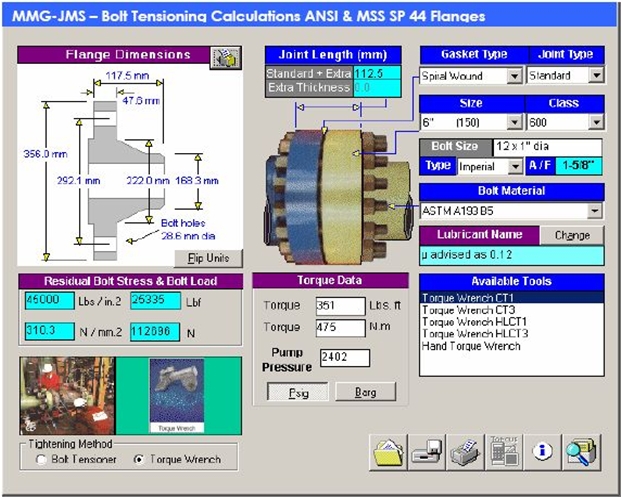This screenshot has height=498, width=622.
Task: Click the Extra Thickness value field
Action: click(x=376, y=88)
